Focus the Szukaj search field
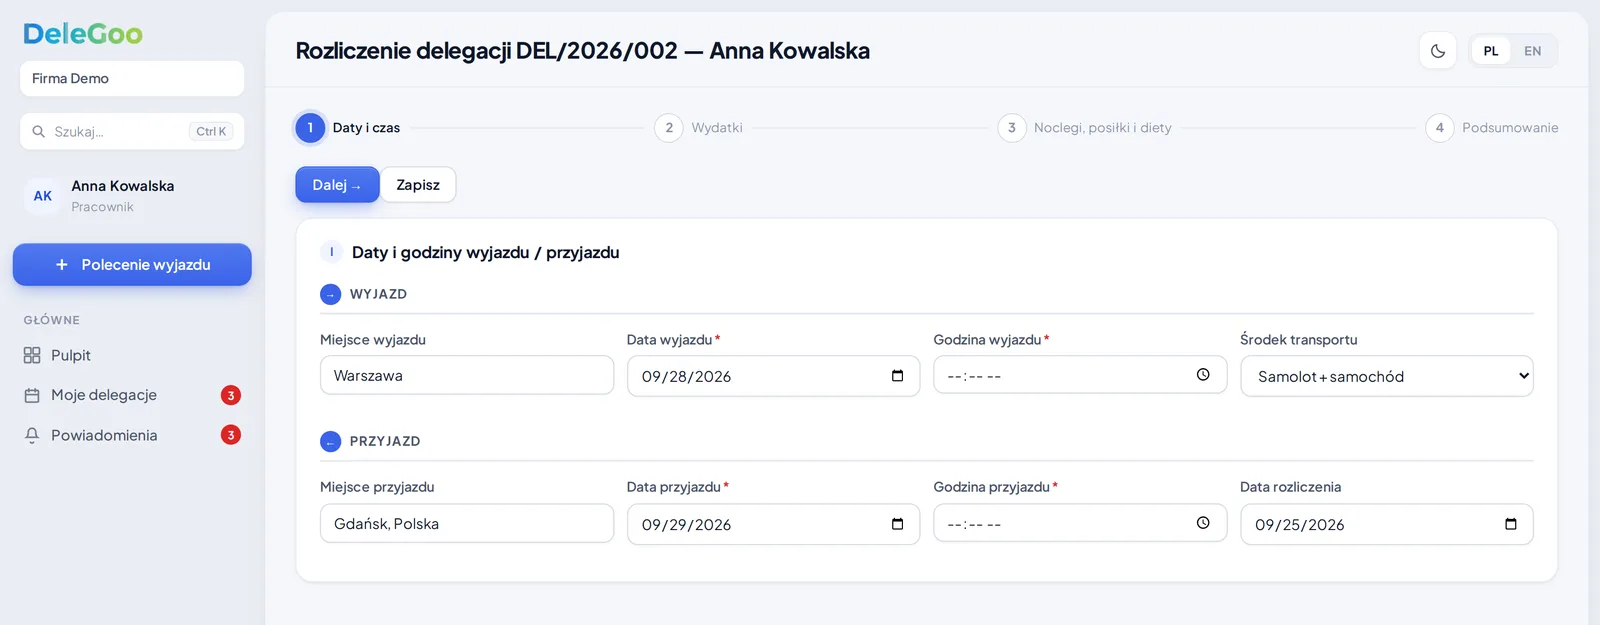This screenshot has width=1600, height=625. [x=132, y=131]
